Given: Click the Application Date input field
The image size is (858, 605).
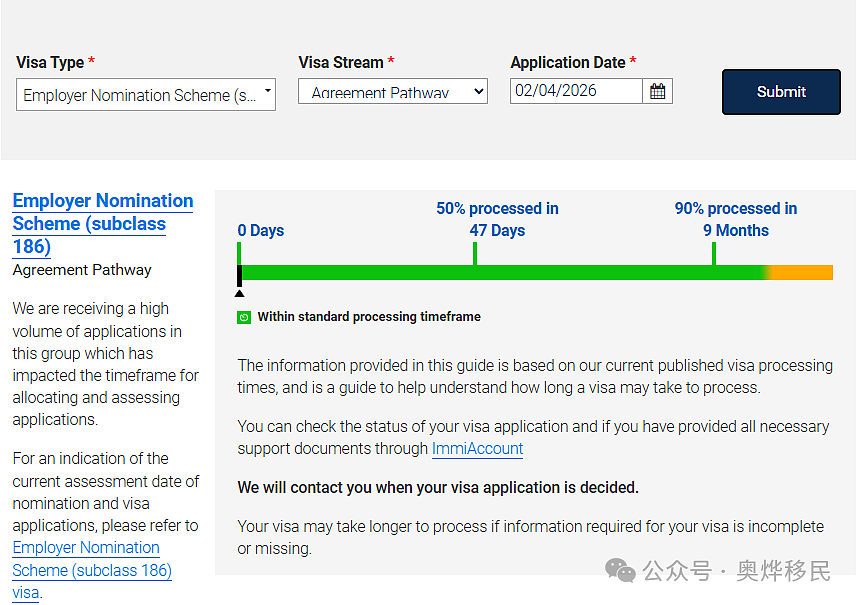Looking at the screenshot, I should tap(576, 91).
